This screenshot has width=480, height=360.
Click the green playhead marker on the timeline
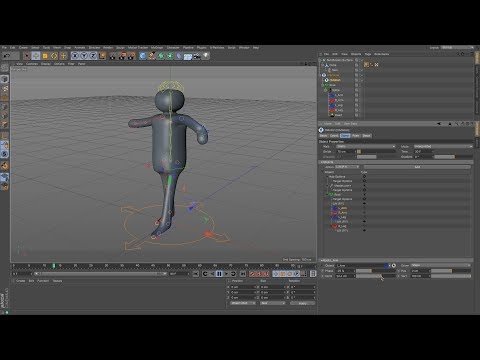coord(54,266)
